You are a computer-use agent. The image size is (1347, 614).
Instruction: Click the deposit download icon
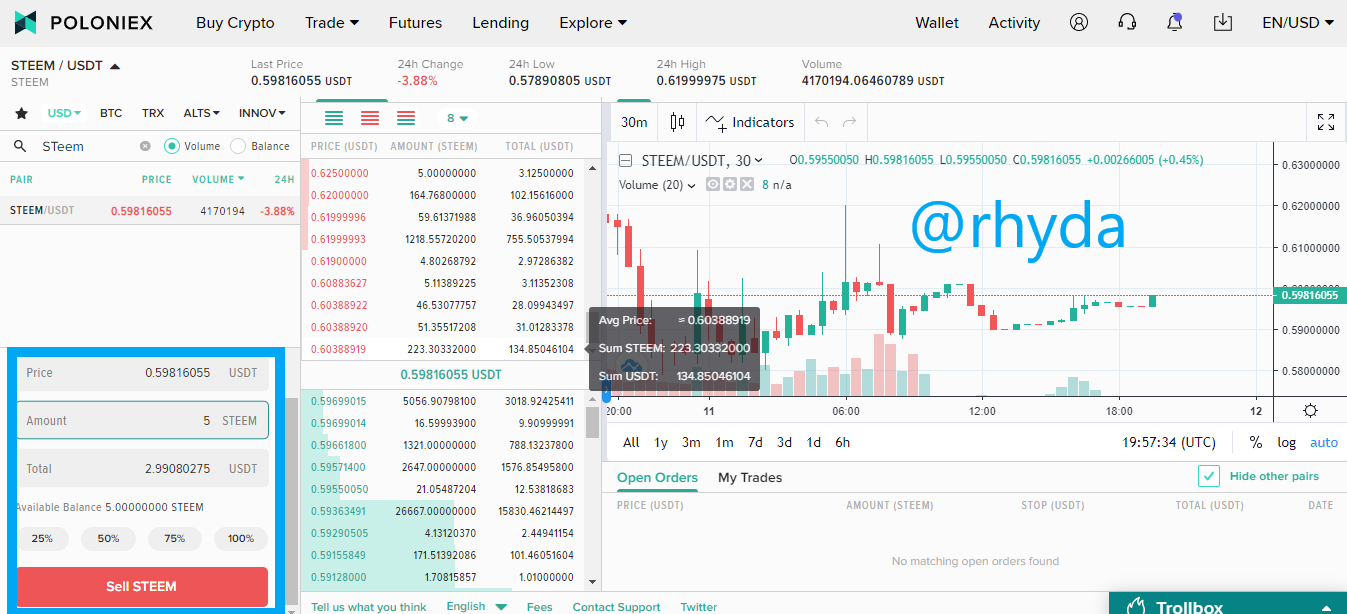1223,22
